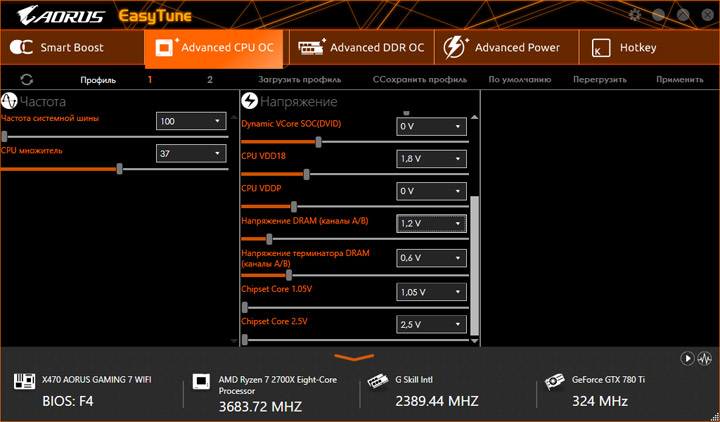Click the voltage panel scrollbar thumb

[x=474, y=265]
